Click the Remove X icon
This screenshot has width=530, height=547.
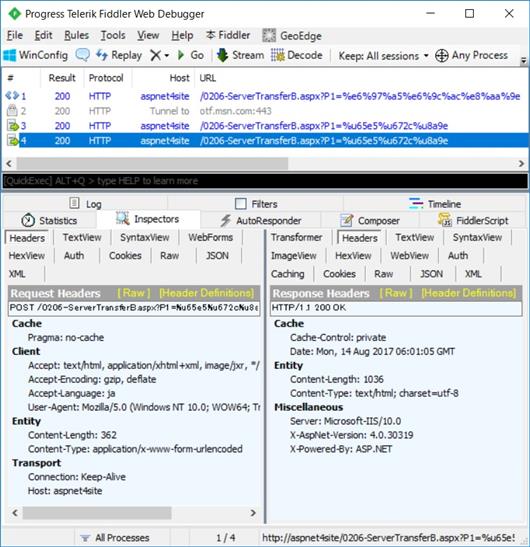(x=155, y=55)
